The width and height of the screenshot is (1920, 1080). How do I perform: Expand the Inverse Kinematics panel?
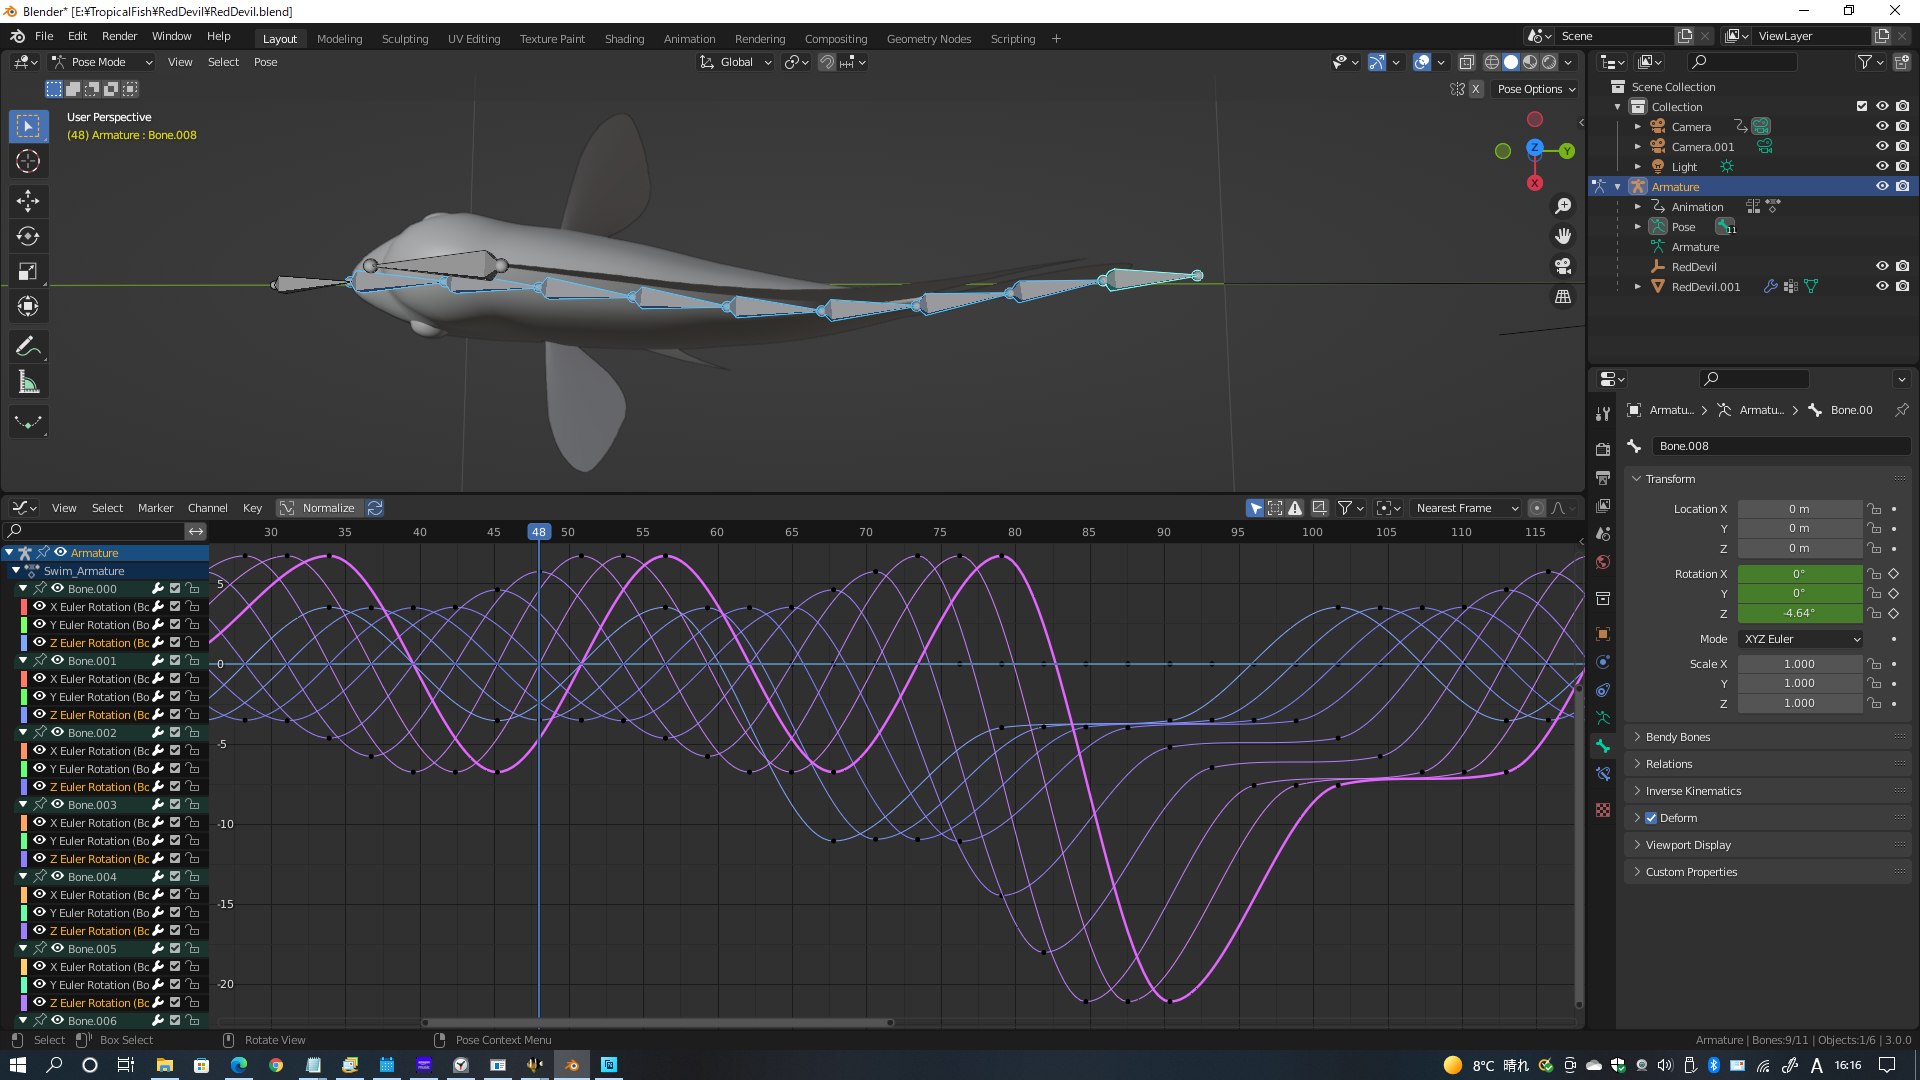(1693, 791)
